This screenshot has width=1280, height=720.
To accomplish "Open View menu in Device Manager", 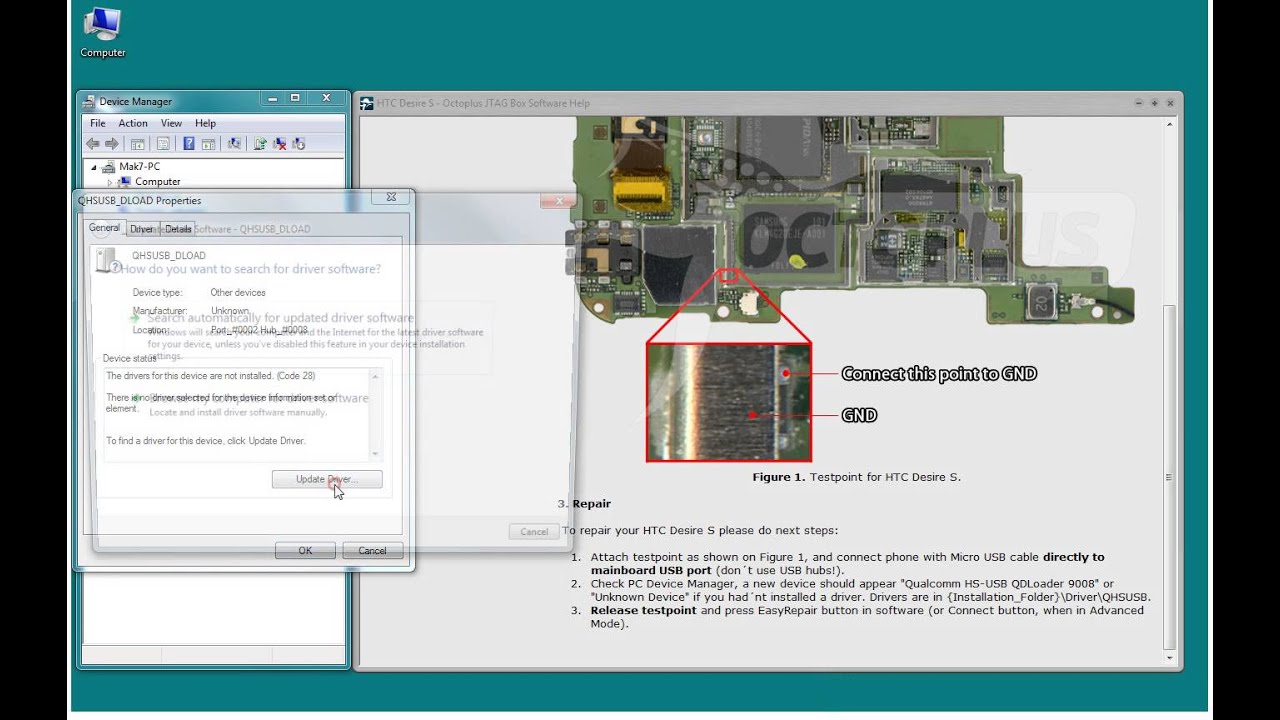I will [171, 123].
